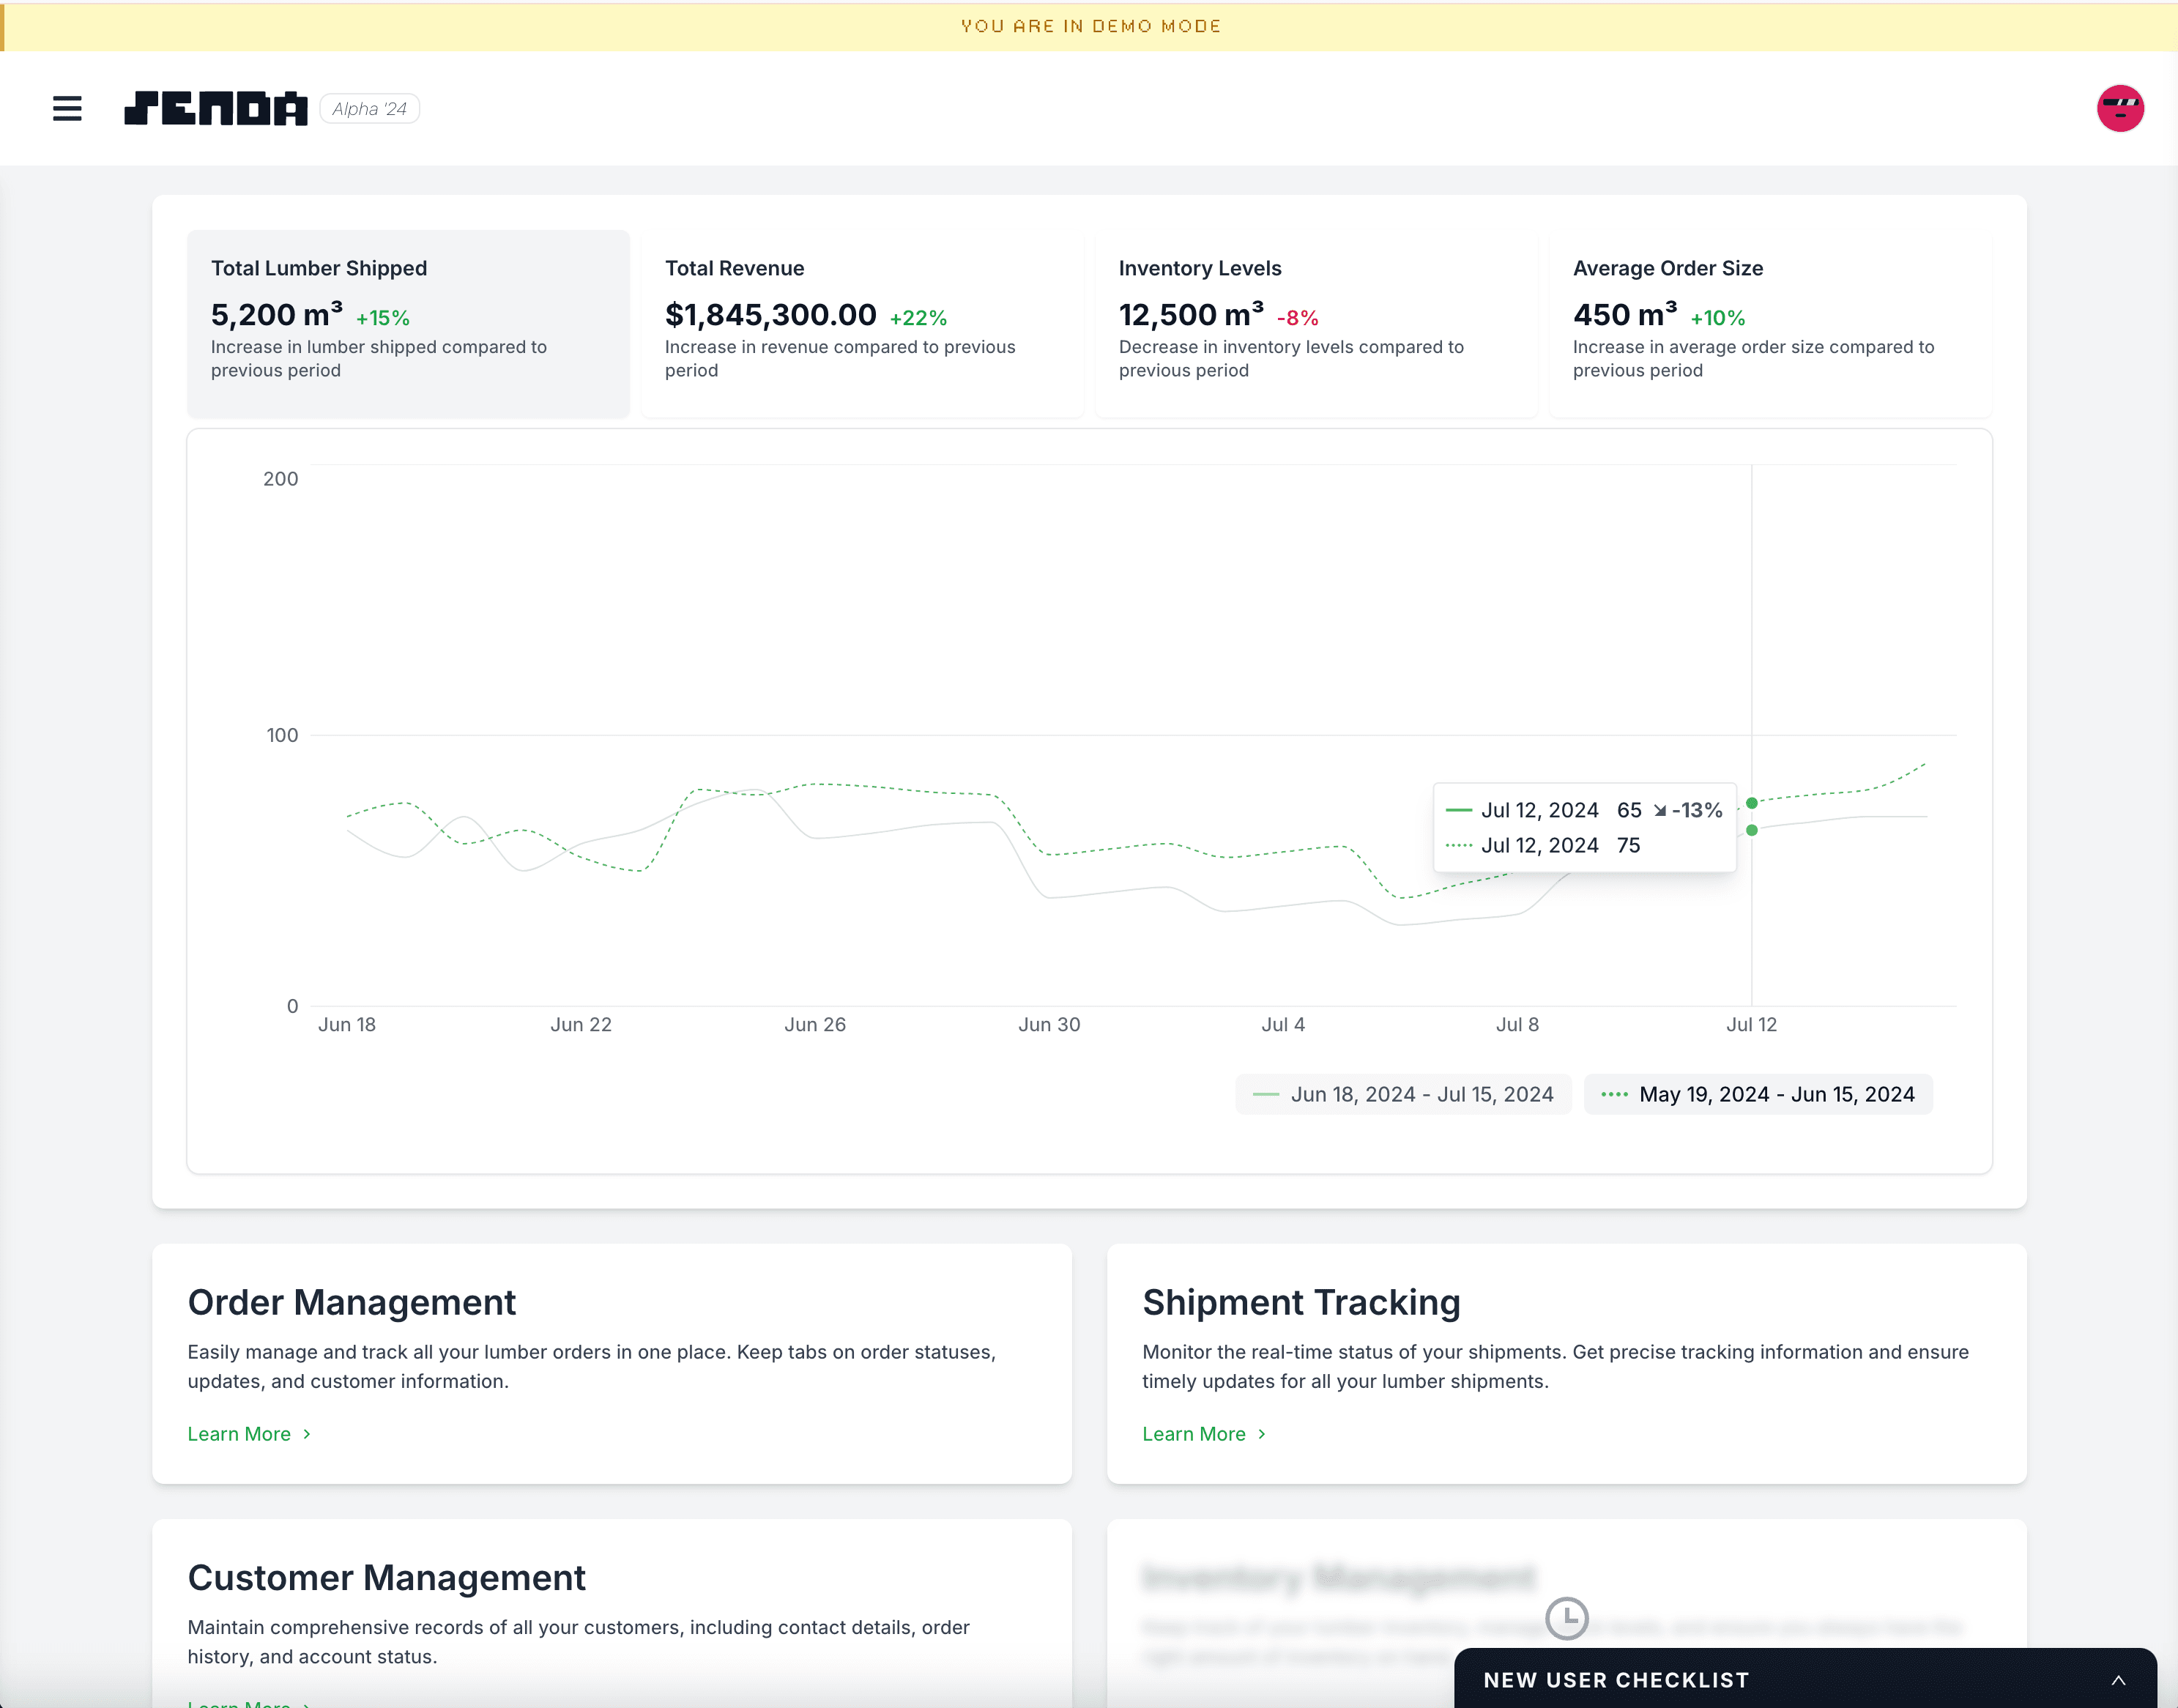Click the Order Management heading
The width and height of the screenshot is (2178, 1708).
(352, 1302)
